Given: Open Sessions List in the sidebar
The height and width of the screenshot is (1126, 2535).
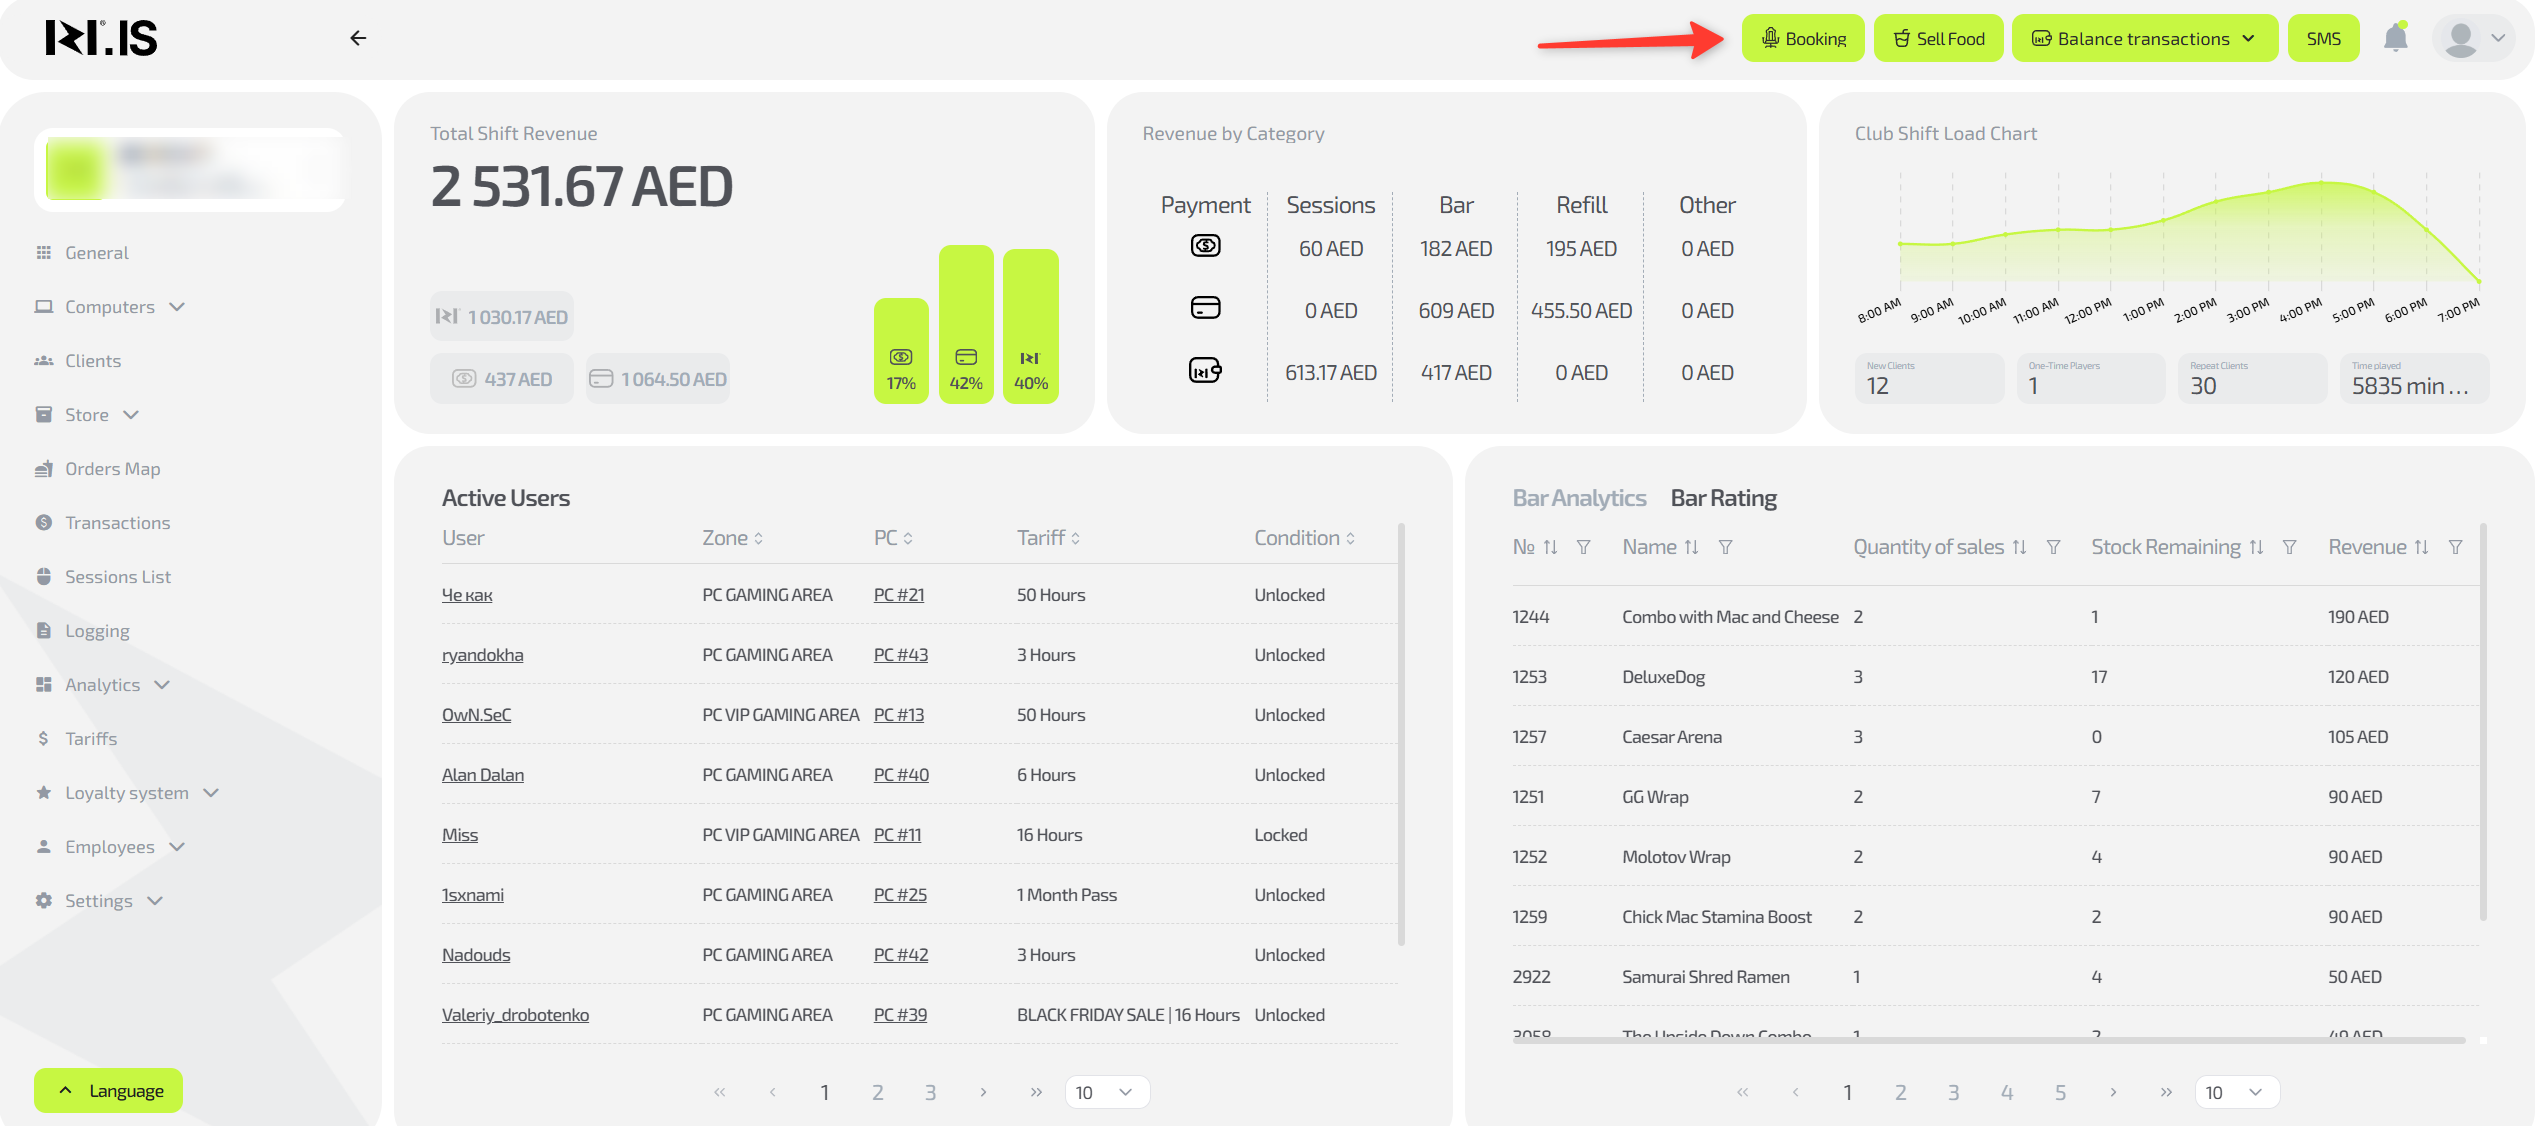Looking at the screenshot, I should 118,577.
